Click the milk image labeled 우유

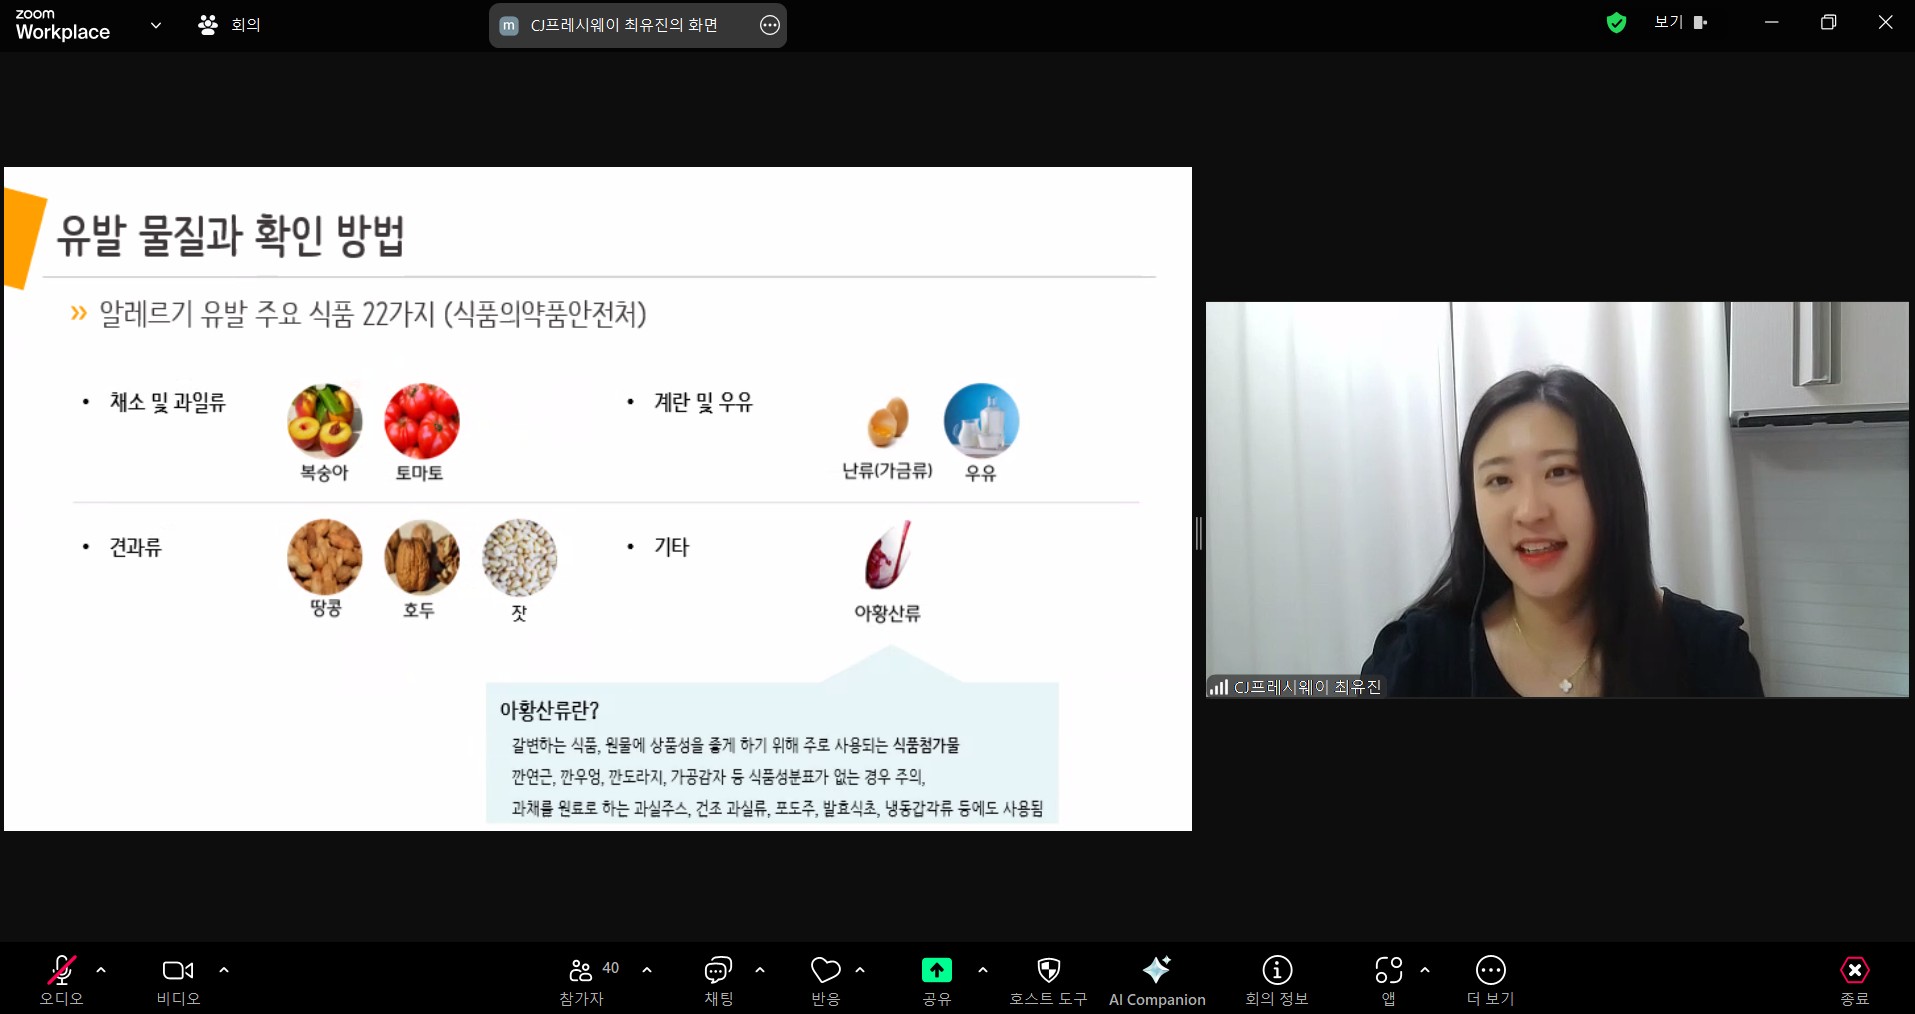981,421
